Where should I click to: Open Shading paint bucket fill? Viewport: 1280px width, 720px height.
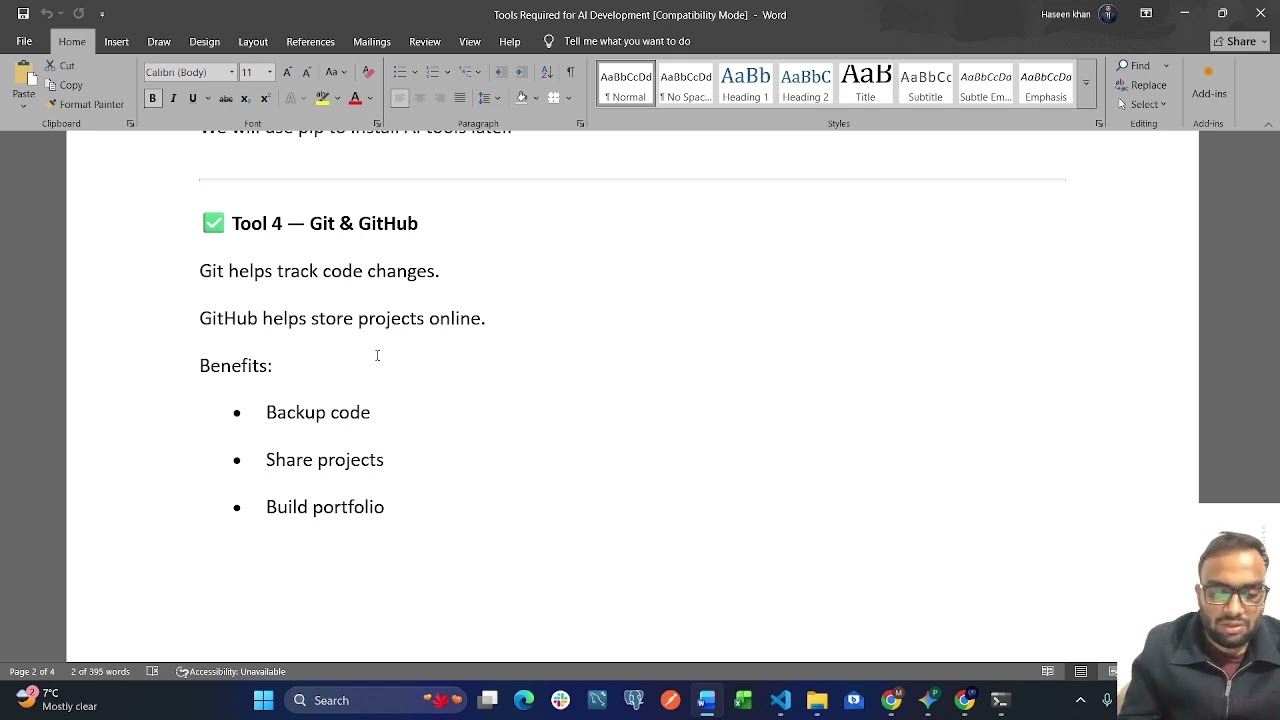521,98
